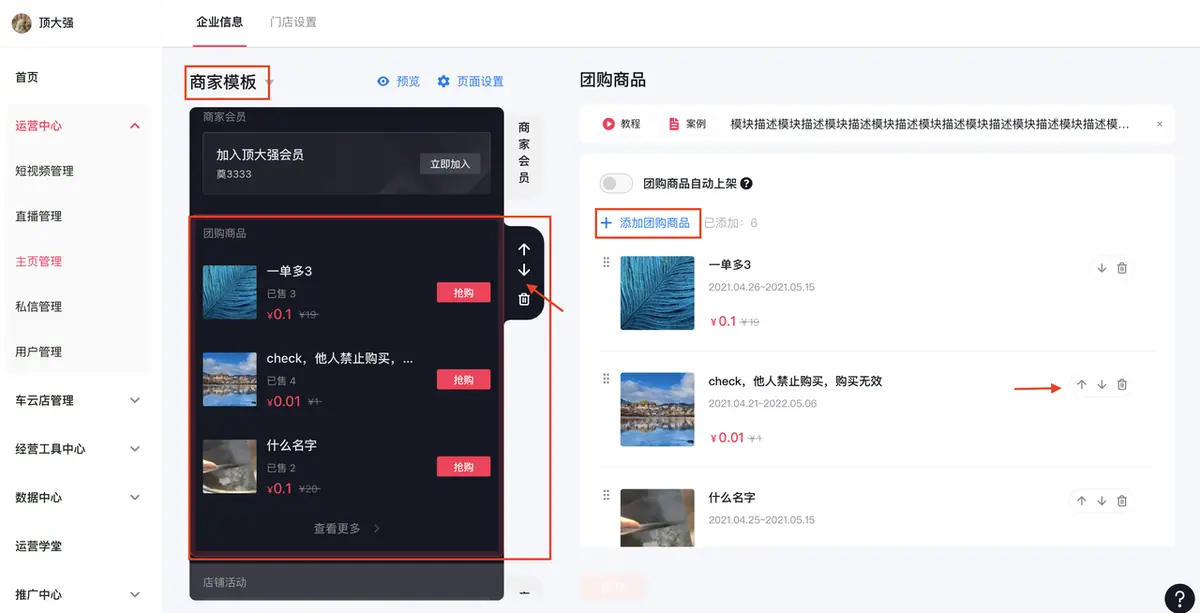Move 什么名字 item up in list
This screenshot has width=1200, height=613.
[1081, 501]
